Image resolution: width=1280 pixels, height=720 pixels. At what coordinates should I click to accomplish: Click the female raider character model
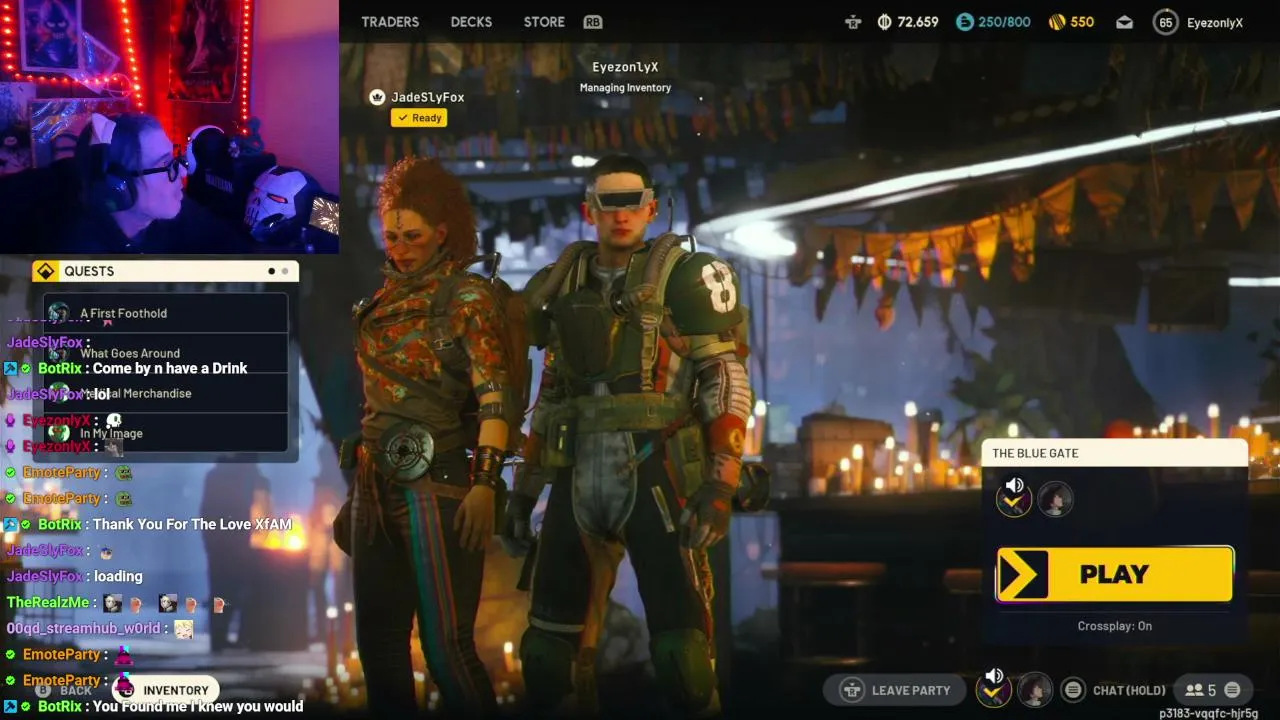pos(430,430)
